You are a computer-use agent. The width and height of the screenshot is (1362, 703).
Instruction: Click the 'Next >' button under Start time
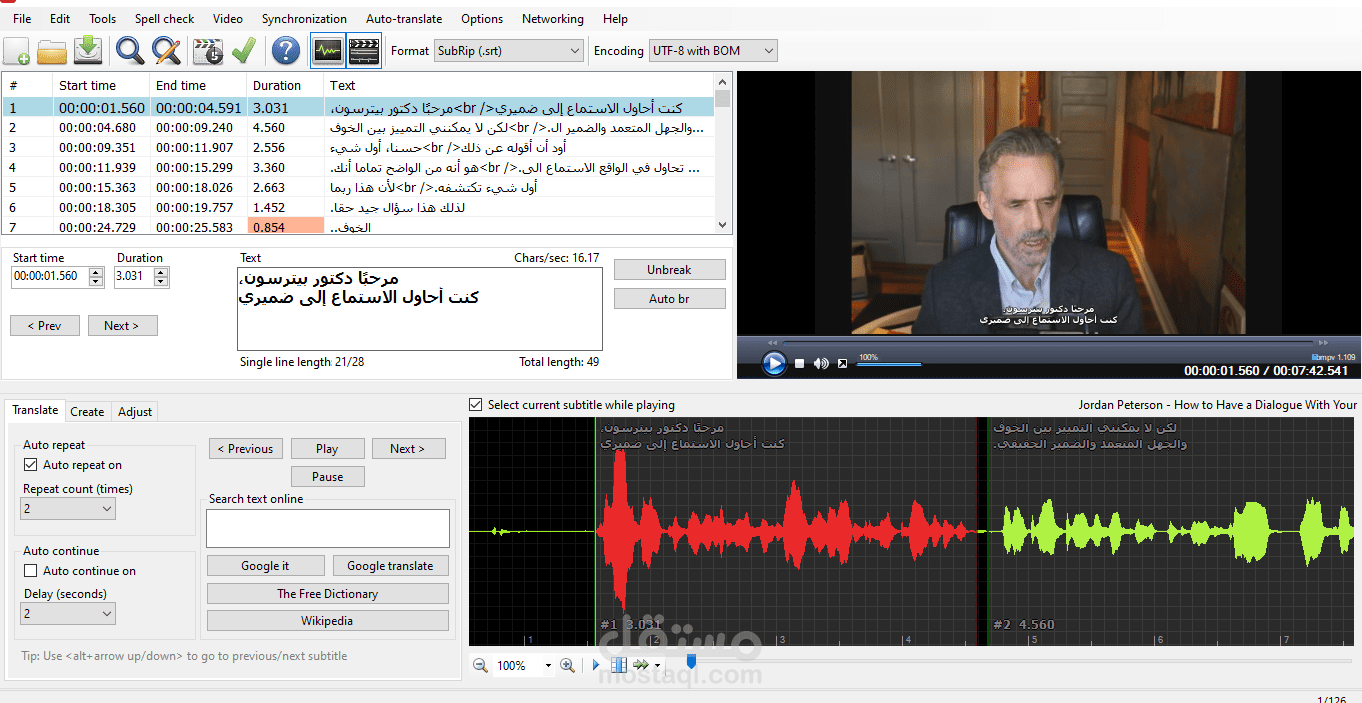pos(122,325)
